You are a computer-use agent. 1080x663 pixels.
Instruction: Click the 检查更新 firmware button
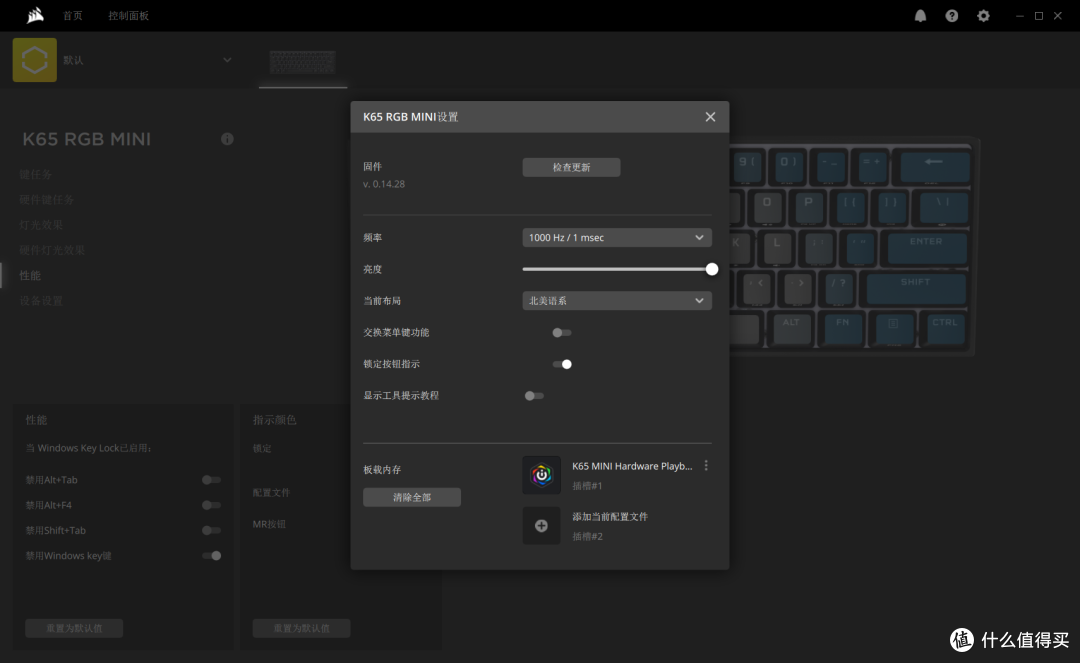point(571,167)
